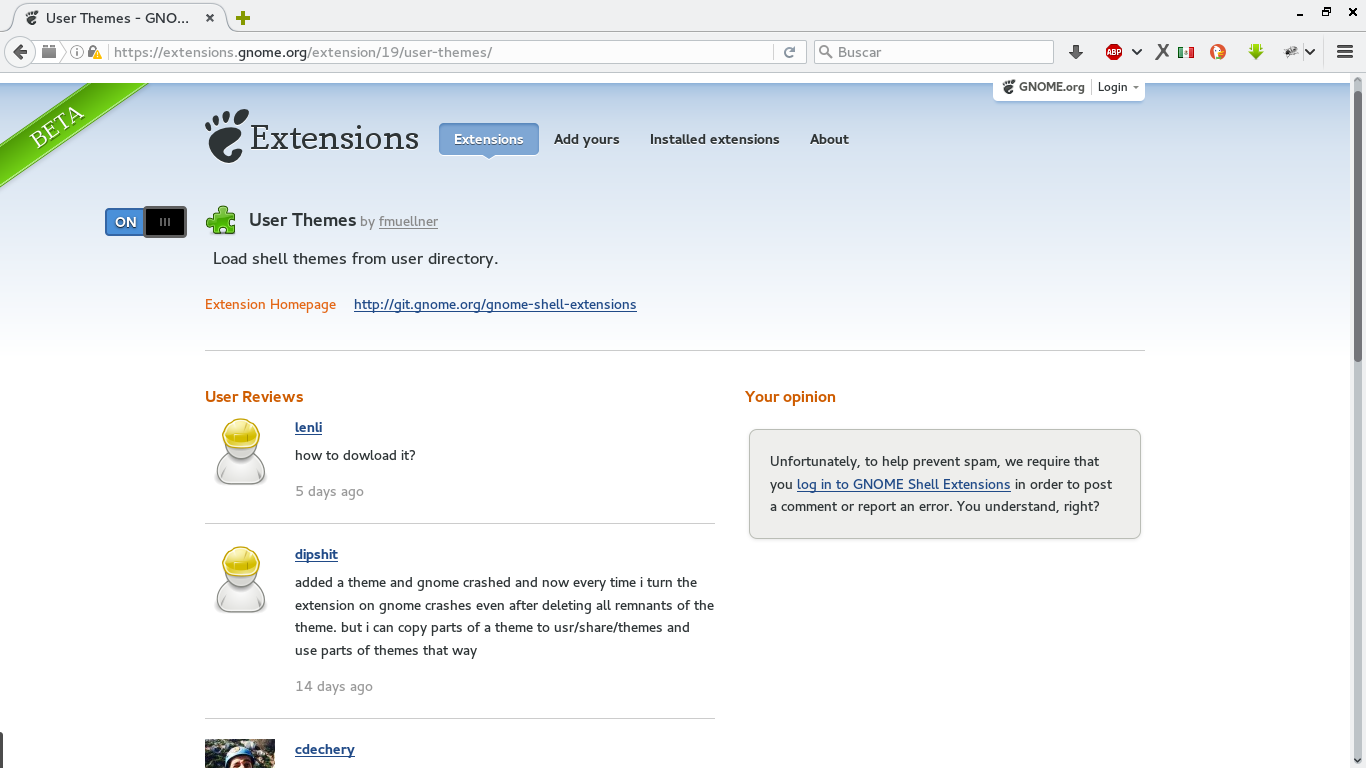The width and height of the screenshot is (1366, 768).
Task: Open the Installed extensions tab
Action: click(714, 139)
